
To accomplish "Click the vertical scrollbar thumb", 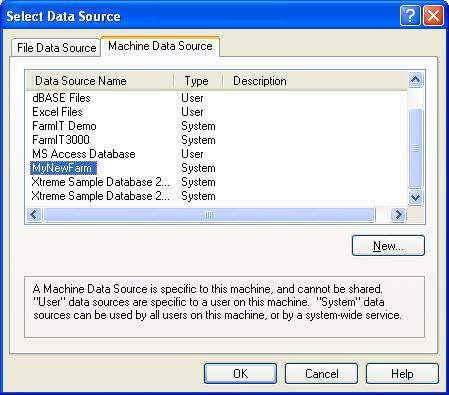I will [x=415, y=148].
